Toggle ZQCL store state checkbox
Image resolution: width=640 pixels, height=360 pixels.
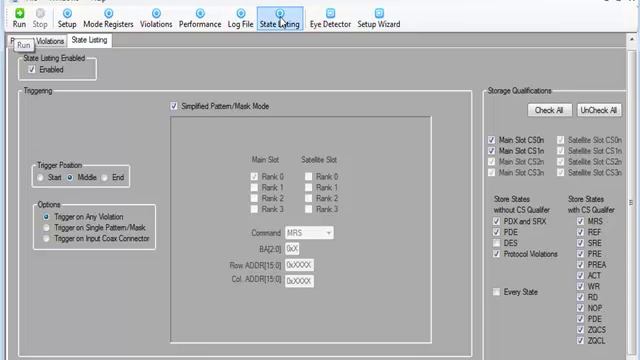(580, 340)
